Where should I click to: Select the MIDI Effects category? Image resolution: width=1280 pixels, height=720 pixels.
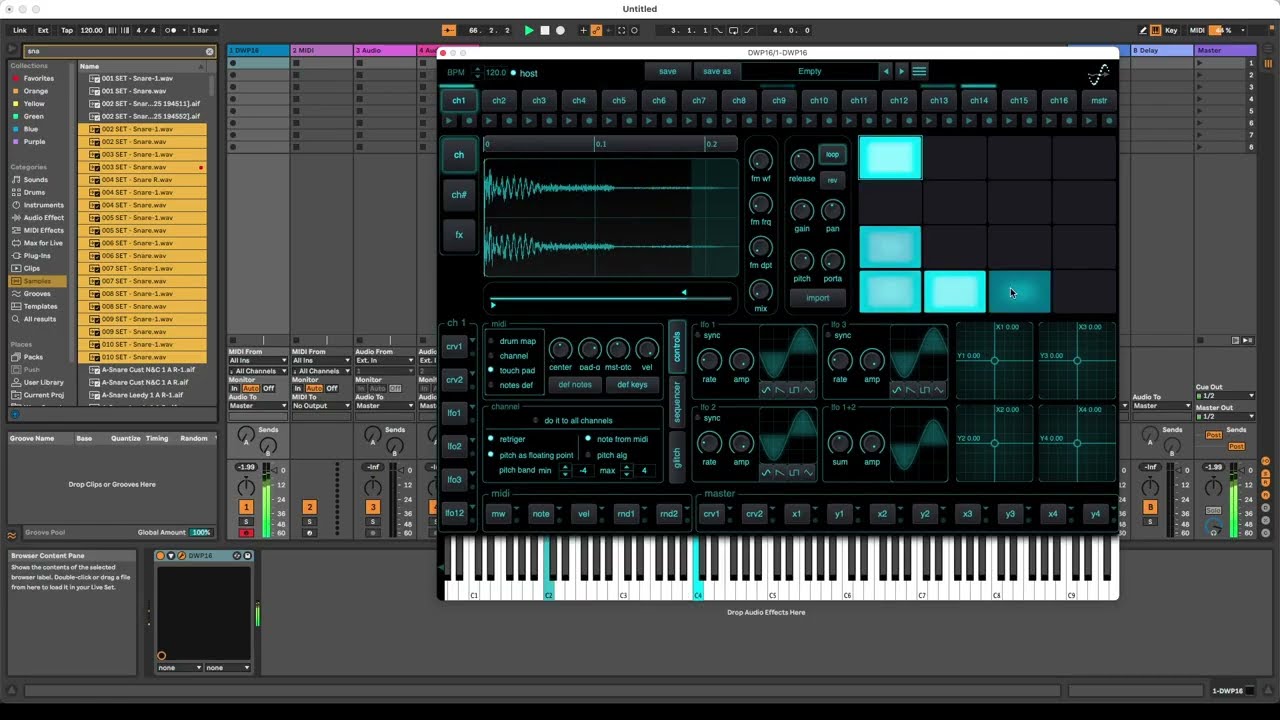tap(43, 230)
